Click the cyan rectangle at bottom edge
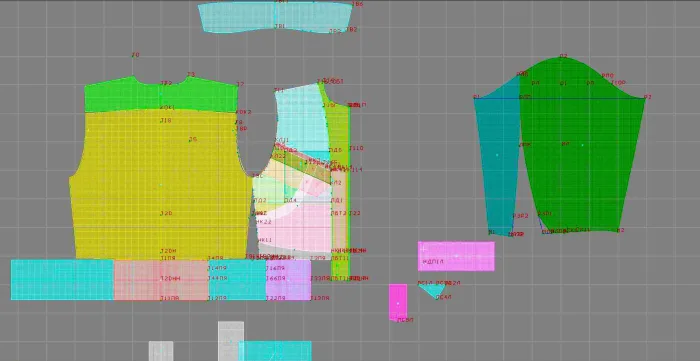 click(275, 351)
